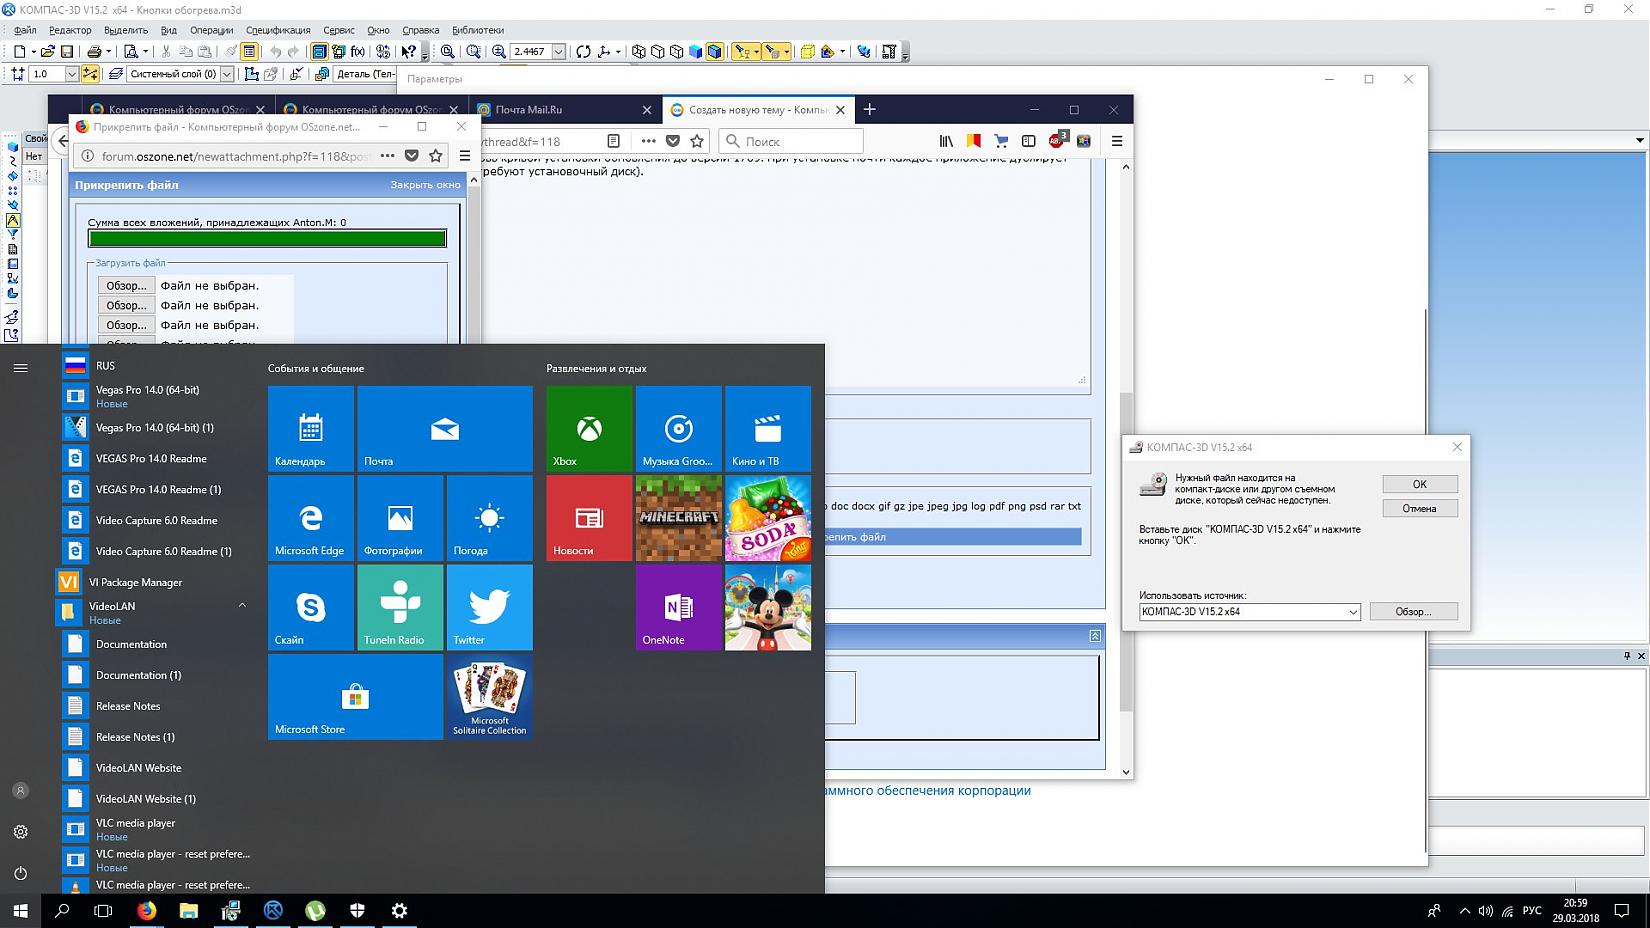Click the Print icon in KOMPAS toolbar

click(x=94, y=52)
